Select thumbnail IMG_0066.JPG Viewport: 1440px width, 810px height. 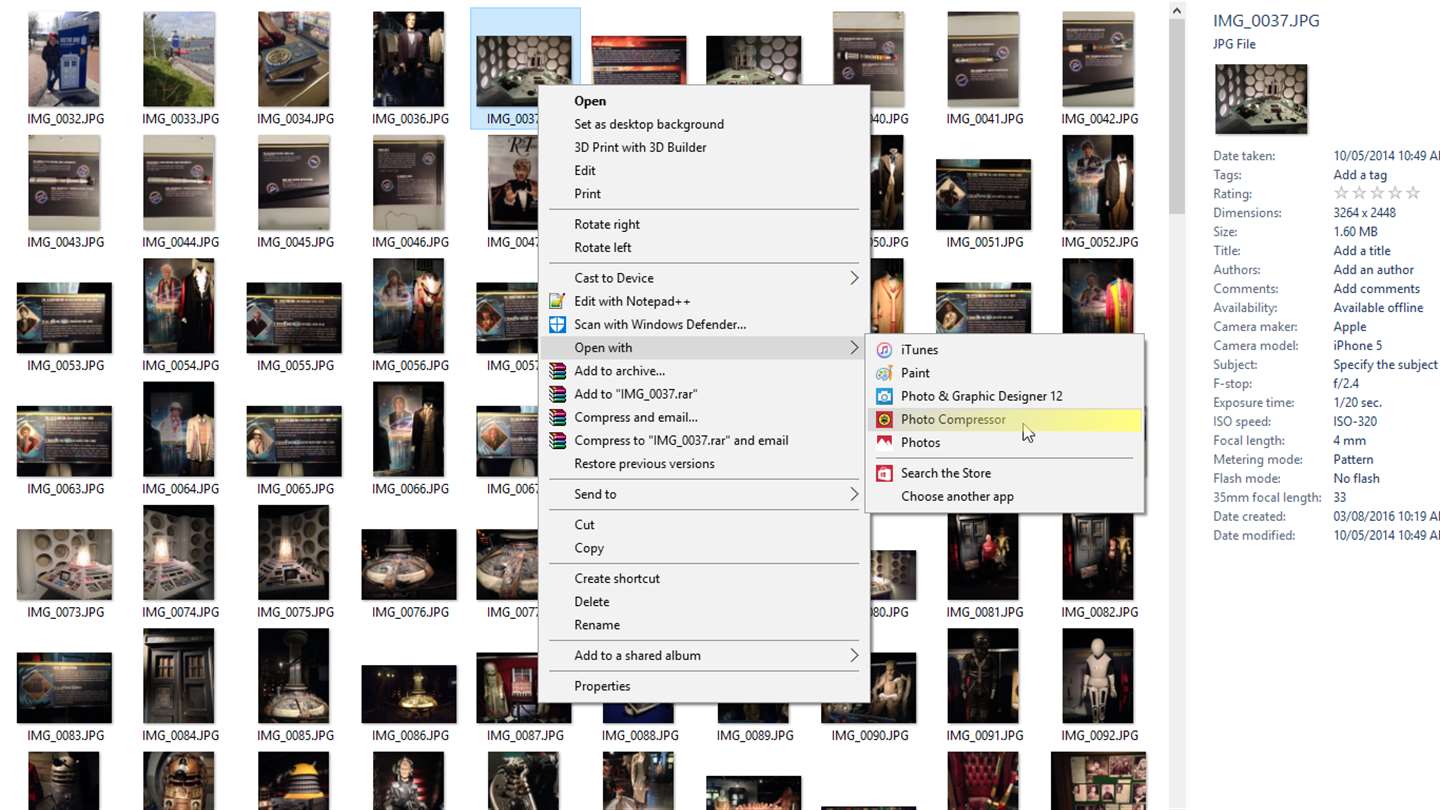[409, 429]
